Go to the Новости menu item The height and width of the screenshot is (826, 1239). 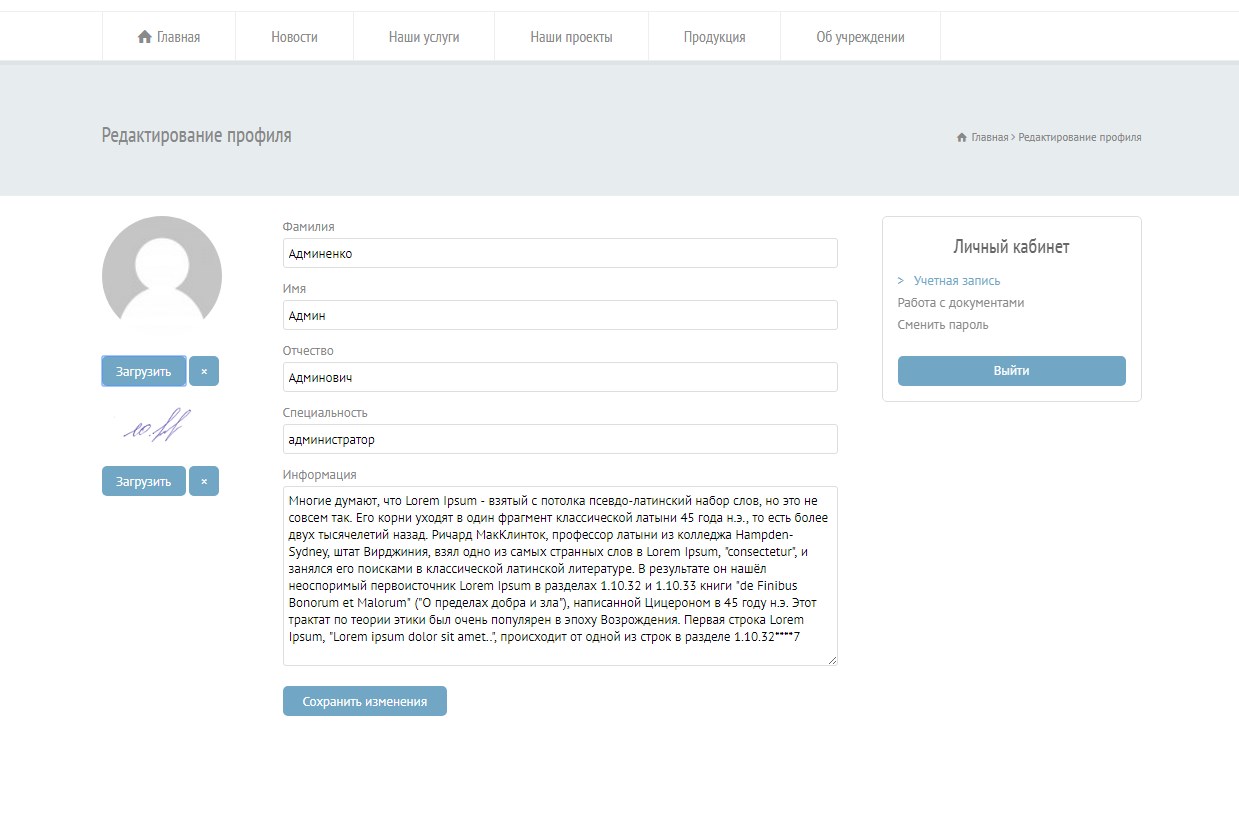tap(294, 37)
